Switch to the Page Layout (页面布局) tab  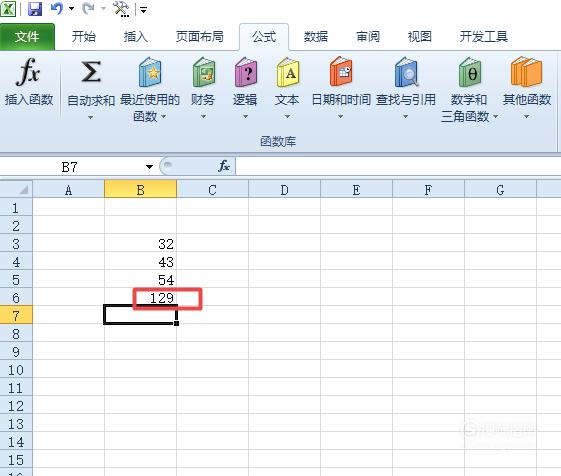(x=200, y=37)
